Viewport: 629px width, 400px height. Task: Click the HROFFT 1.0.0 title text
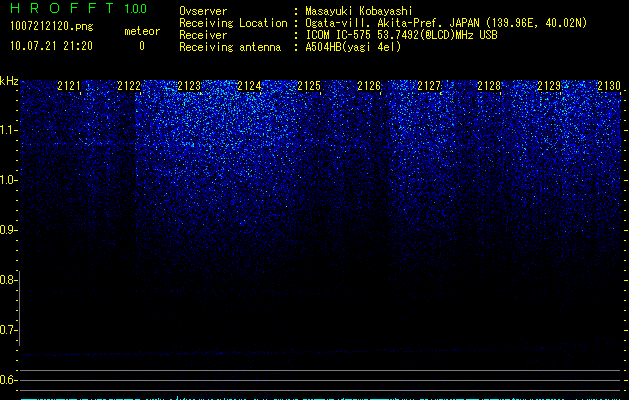(78, 8)
